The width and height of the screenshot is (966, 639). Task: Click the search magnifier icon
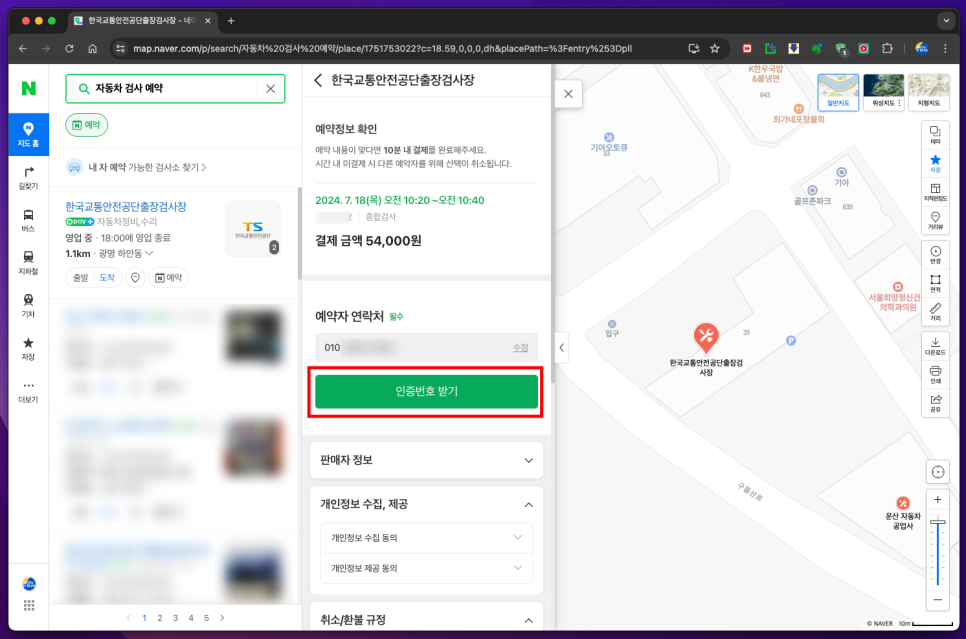84,89
